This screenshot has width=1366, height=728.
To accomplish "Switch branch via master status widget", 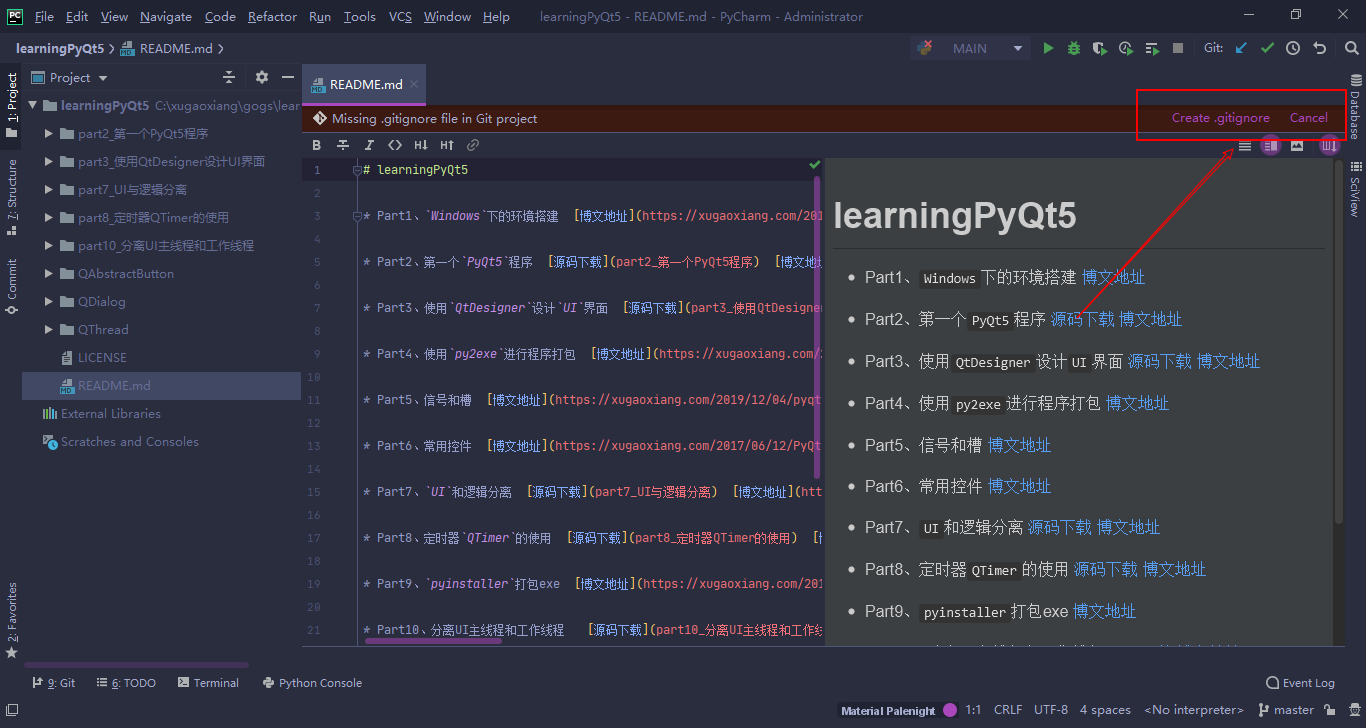I will (x=1286, y=710).
